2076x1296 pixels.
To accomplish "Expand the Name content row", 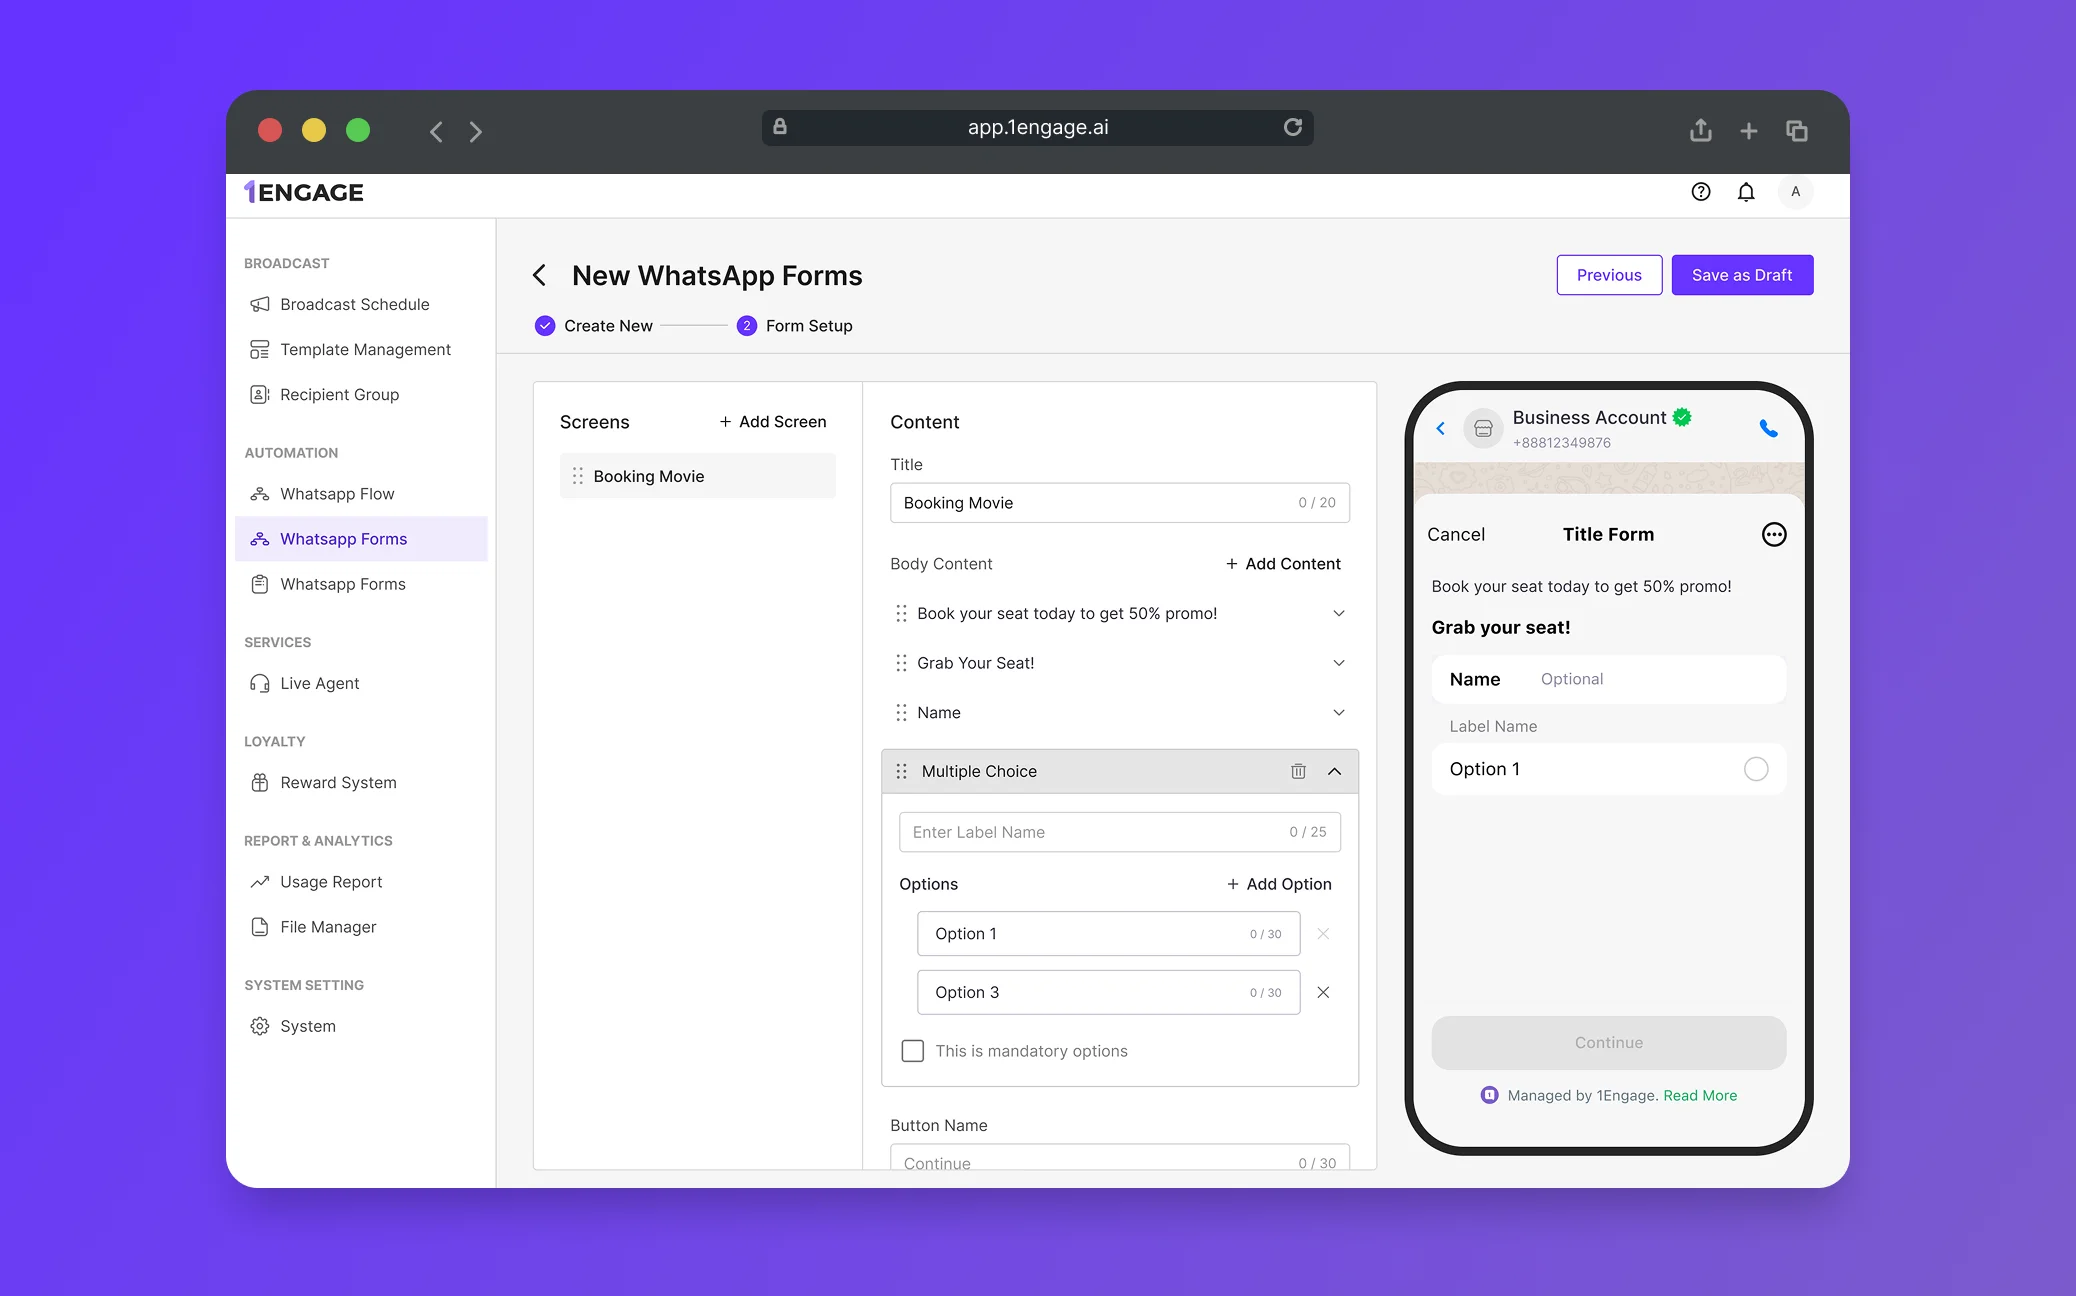I will (1338, 712).
